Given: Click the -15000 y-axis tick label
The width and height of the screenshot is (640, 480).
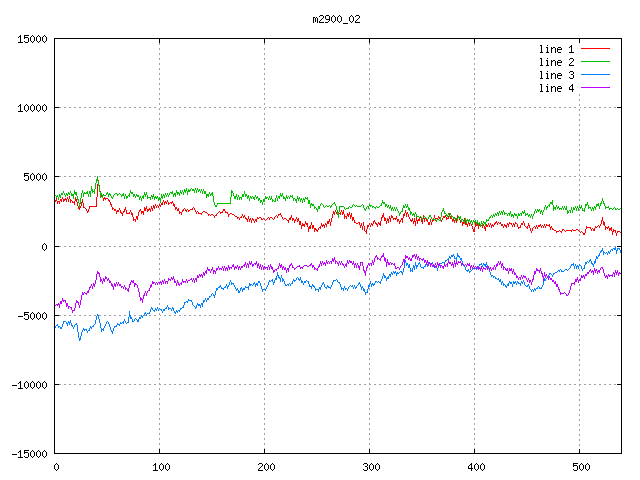Looking at the screenshot, I should pyautogui.click(x=29, y=453).
